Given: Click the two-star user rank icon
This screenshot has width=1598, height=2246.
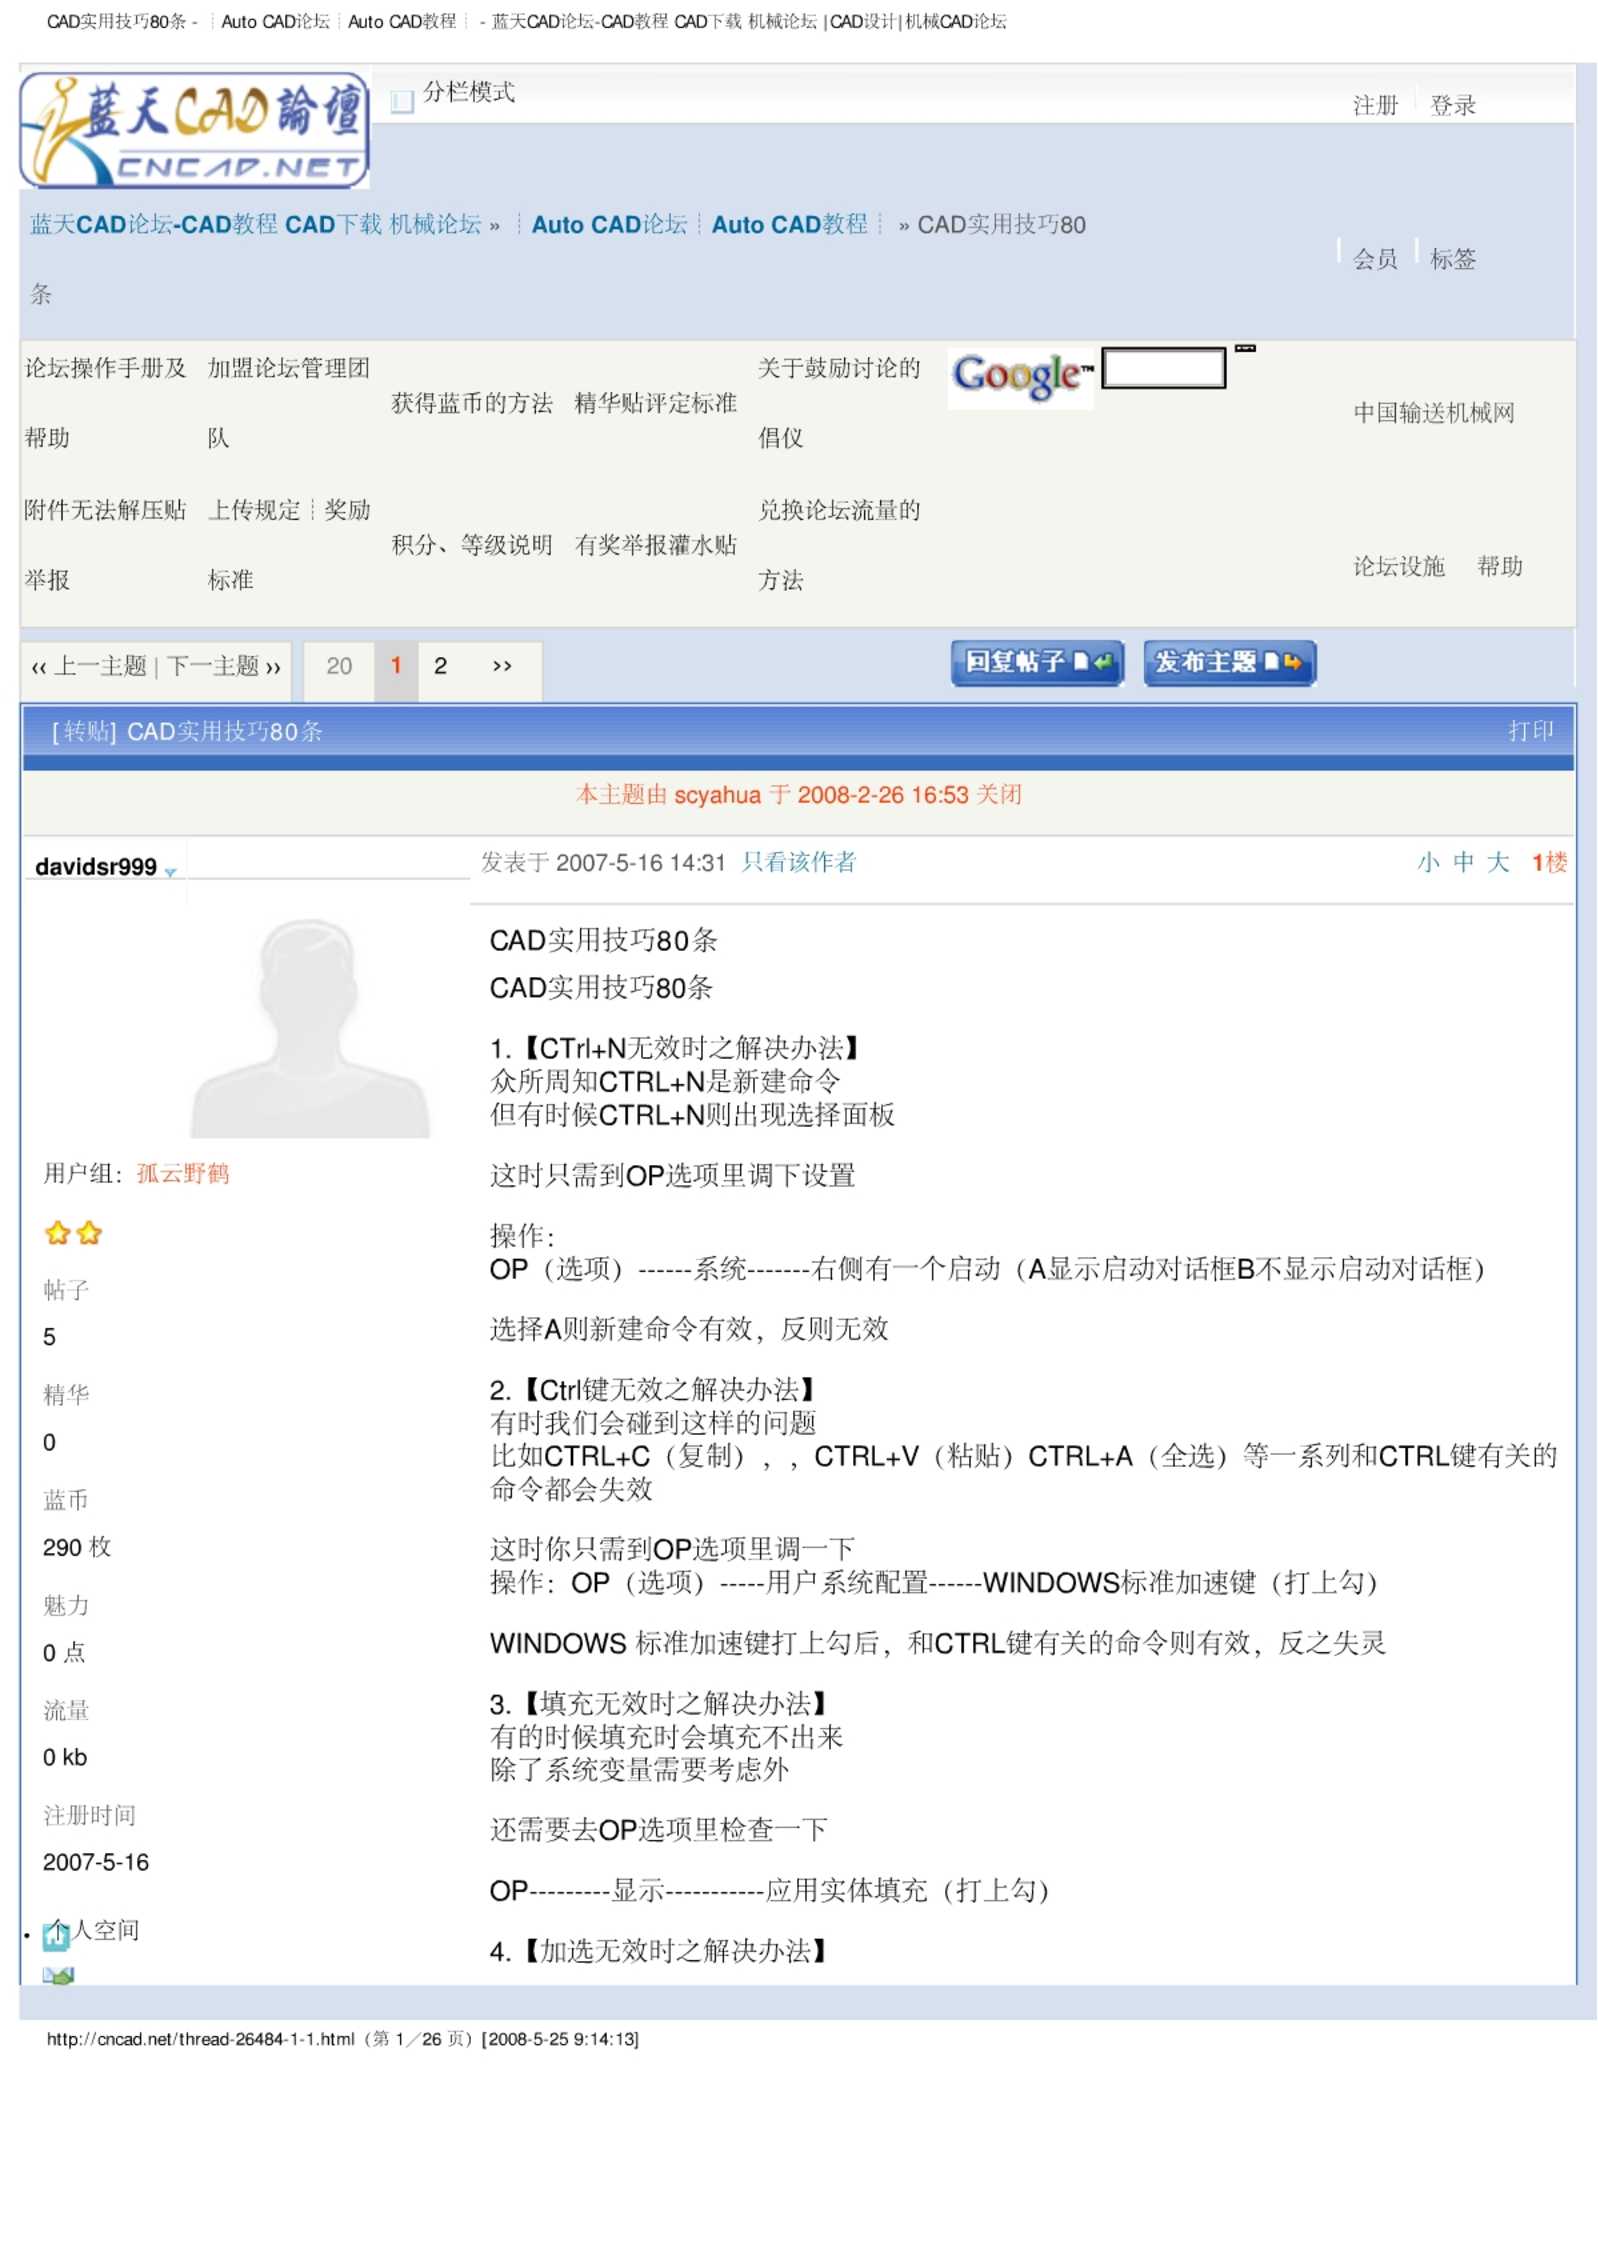Looking at the screenshot, I should point(73,1232).
